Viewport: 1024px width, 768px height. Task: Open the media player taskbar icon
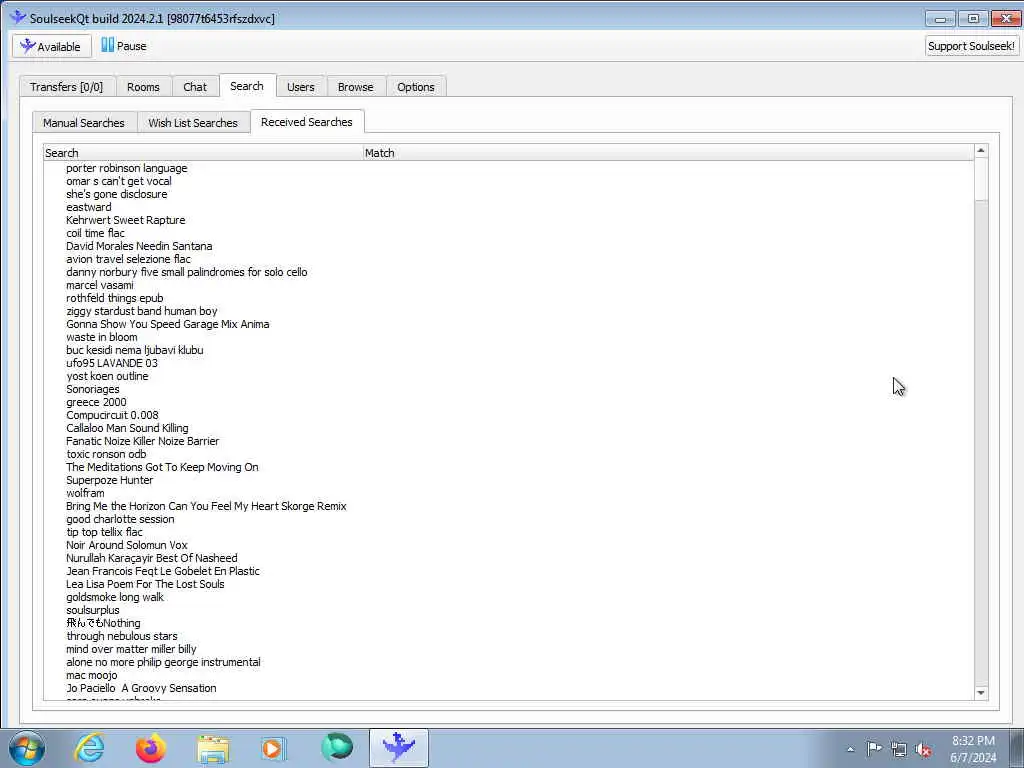coord(274,748)
